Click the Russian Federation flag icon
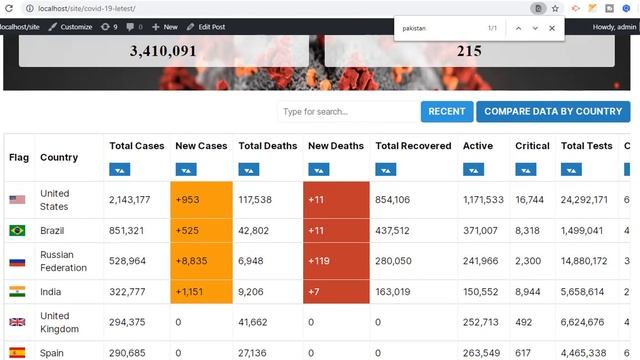640x360 pixels. point(17,261)
